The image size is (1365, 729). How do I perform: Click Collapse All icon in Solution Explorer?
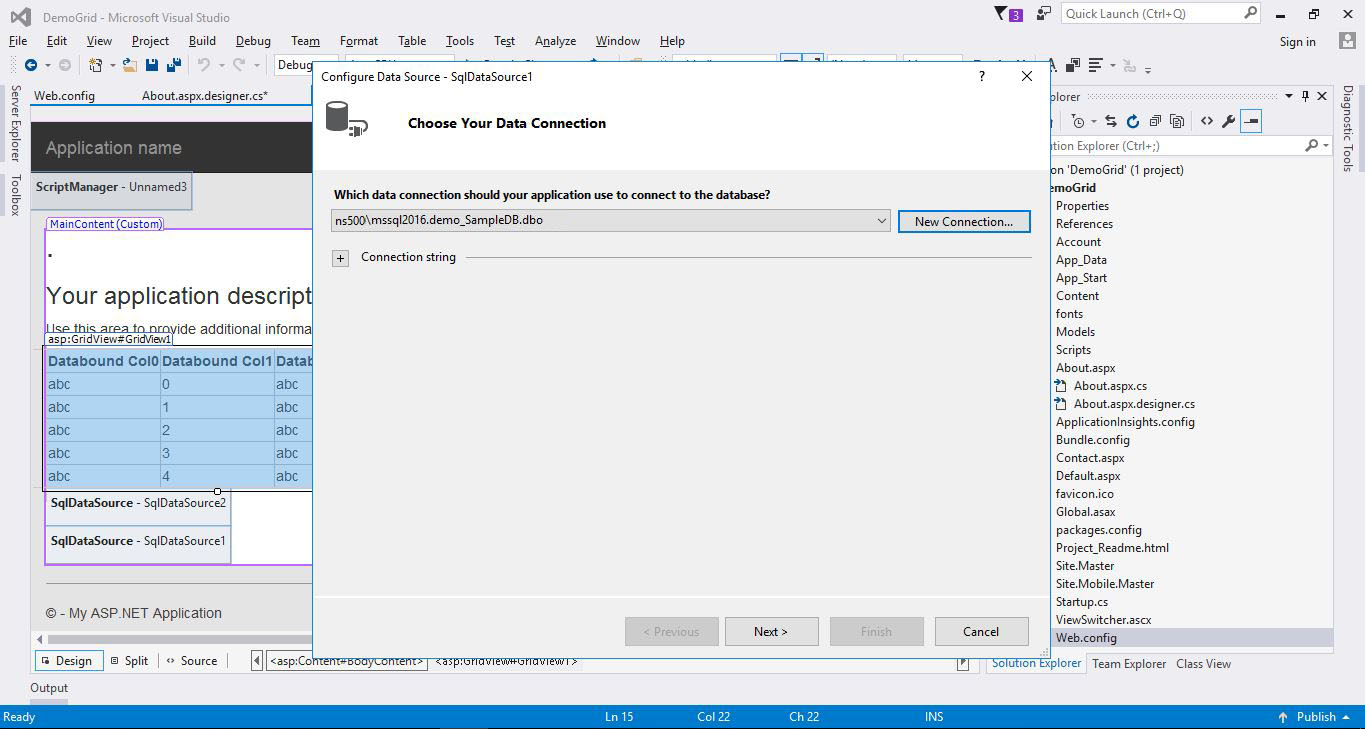[x=1155, y=121]
